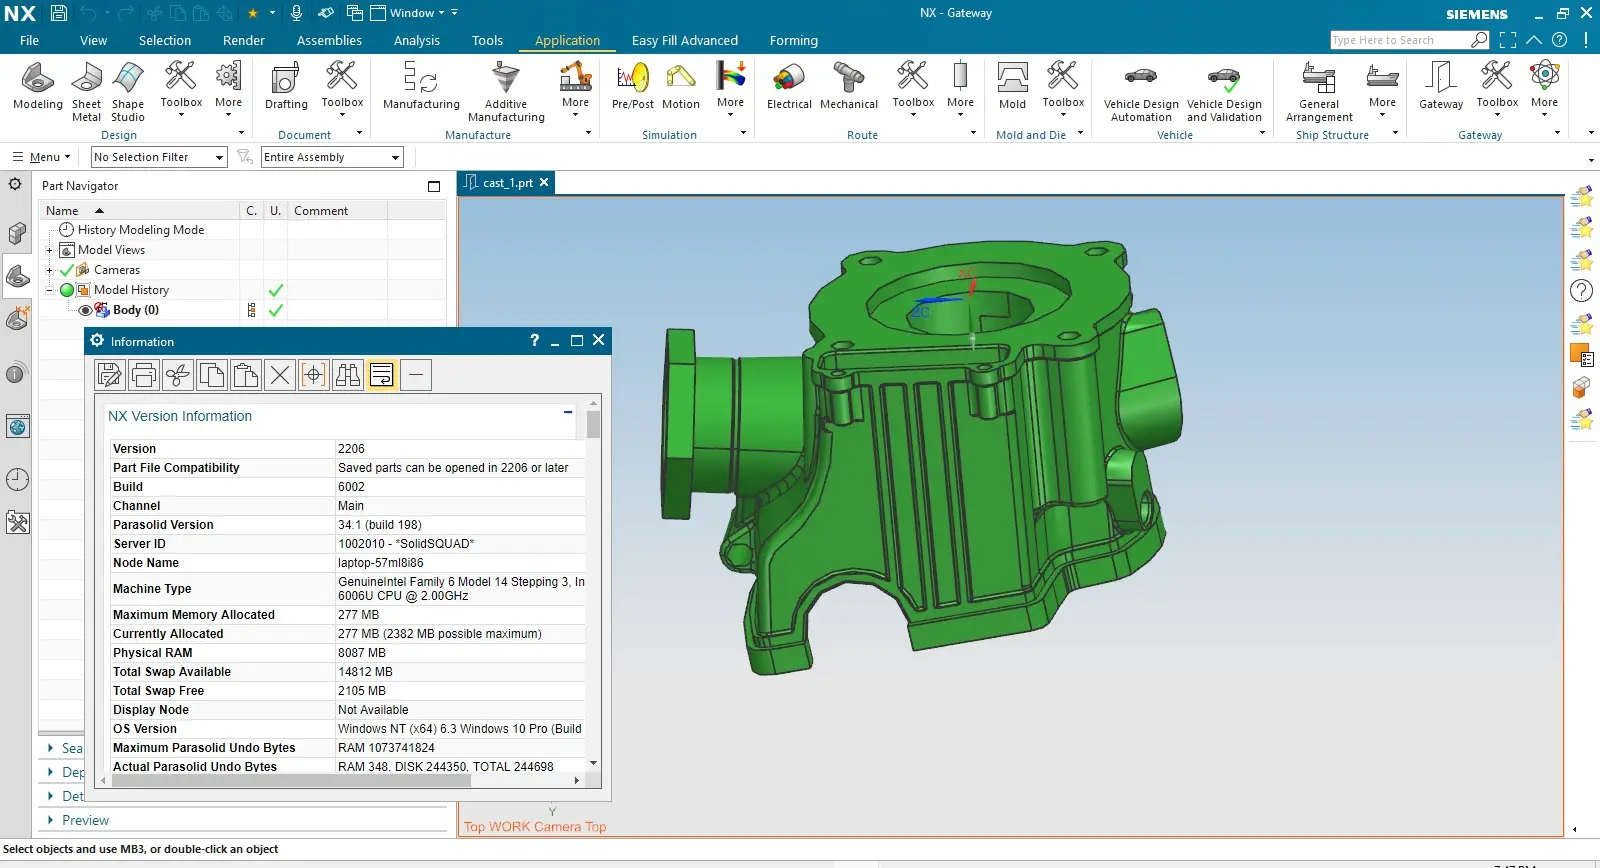Image resolution: width=1600 pixels, height=868 pixels.
Task: Click the Print icon in Information window
Action: (143, 375)
